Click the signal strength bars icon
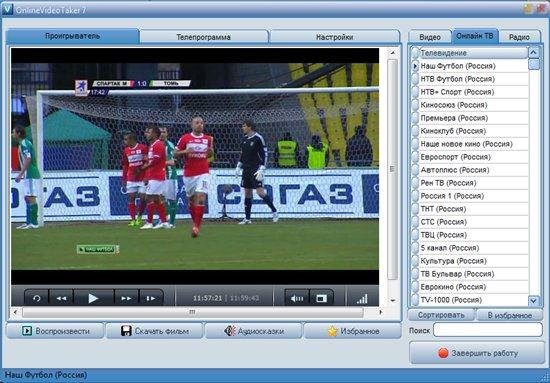This screenshot has width=550, height=383. click(362, 299)
